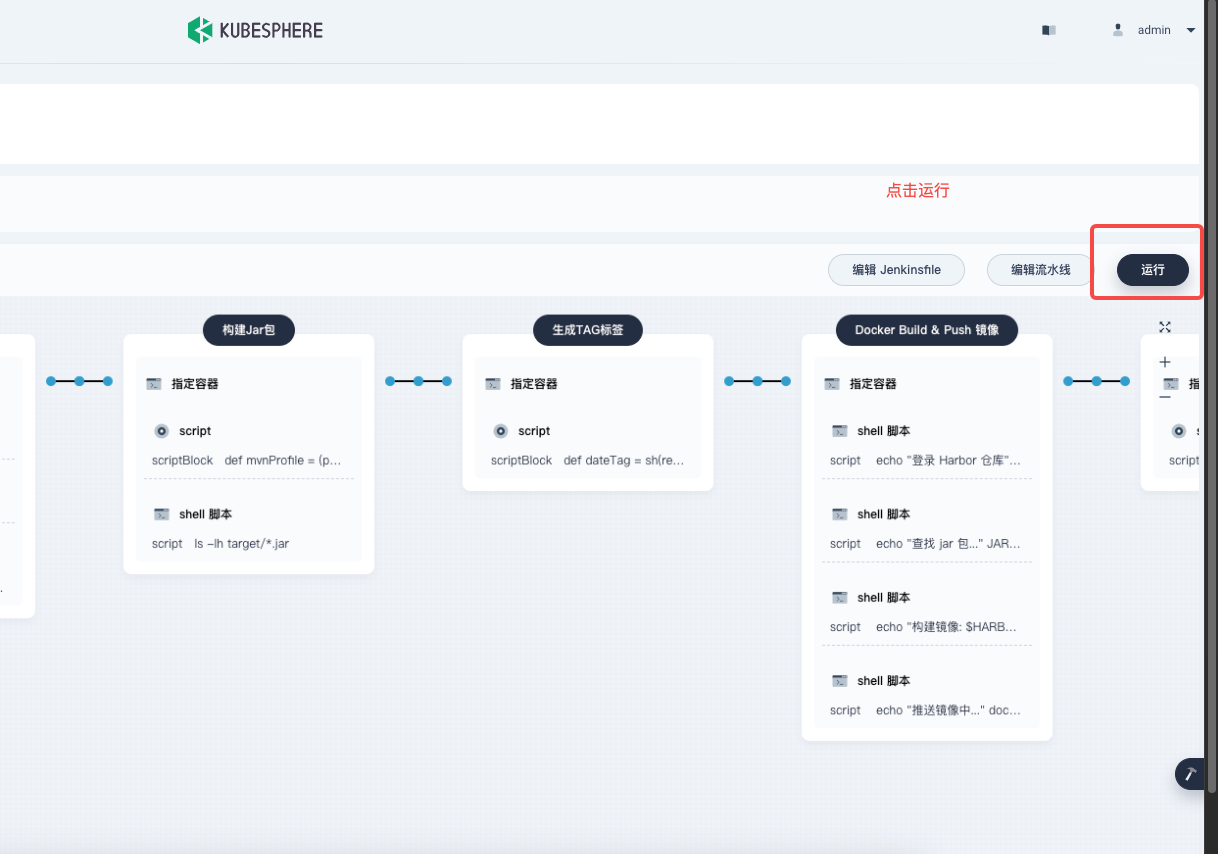Click the page vertical scrollbar
The width and height of the screenshot is (1218, 854).
pyautogui.click(x=1210, y=400)
